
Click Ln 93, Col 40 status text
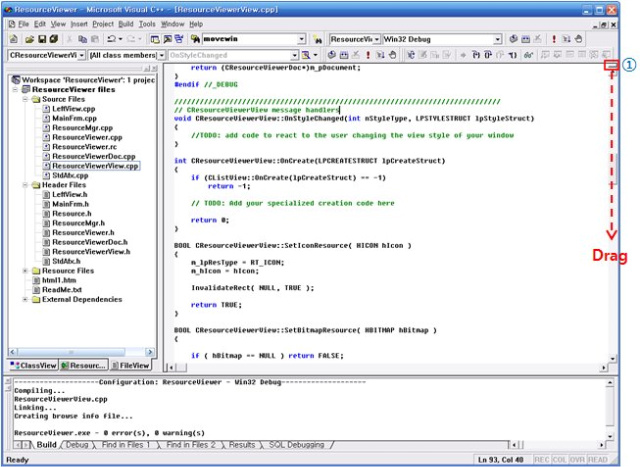coord(501,460)
